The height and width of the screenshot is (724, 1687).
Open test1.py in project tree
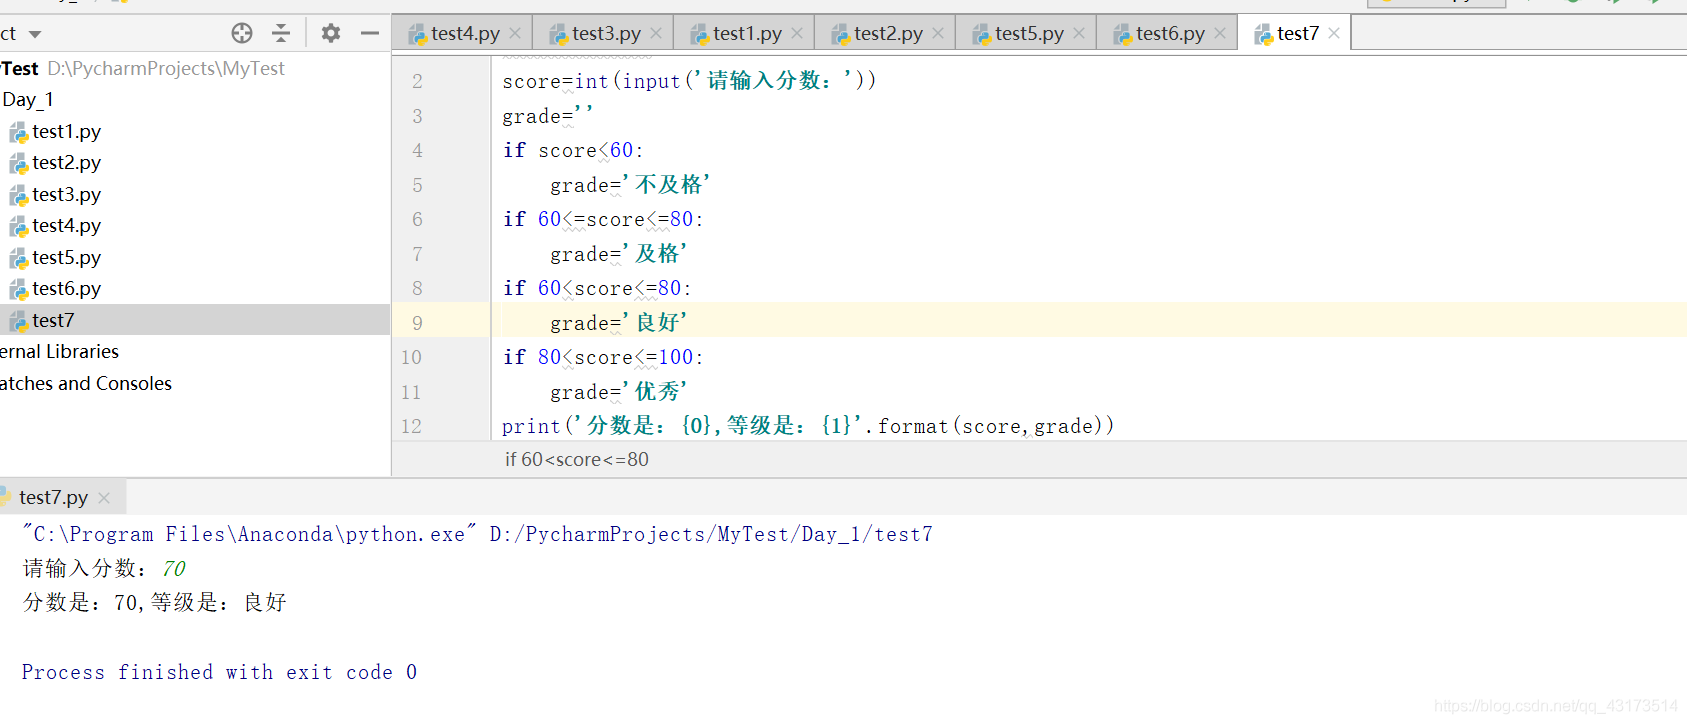click(66, 131)
